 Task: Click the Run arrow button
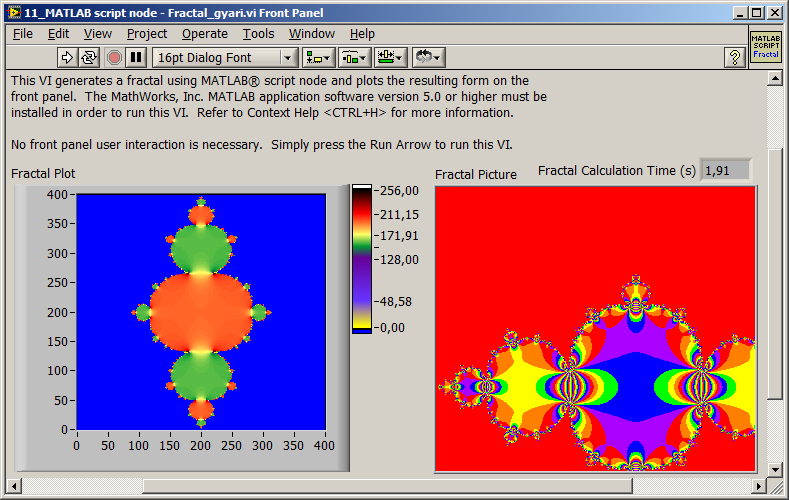(66, 57)
